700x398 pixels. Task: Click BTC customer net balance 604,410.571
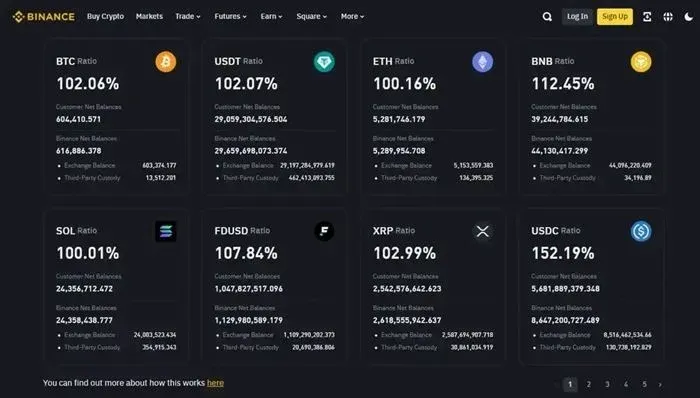tap(79, 119)
